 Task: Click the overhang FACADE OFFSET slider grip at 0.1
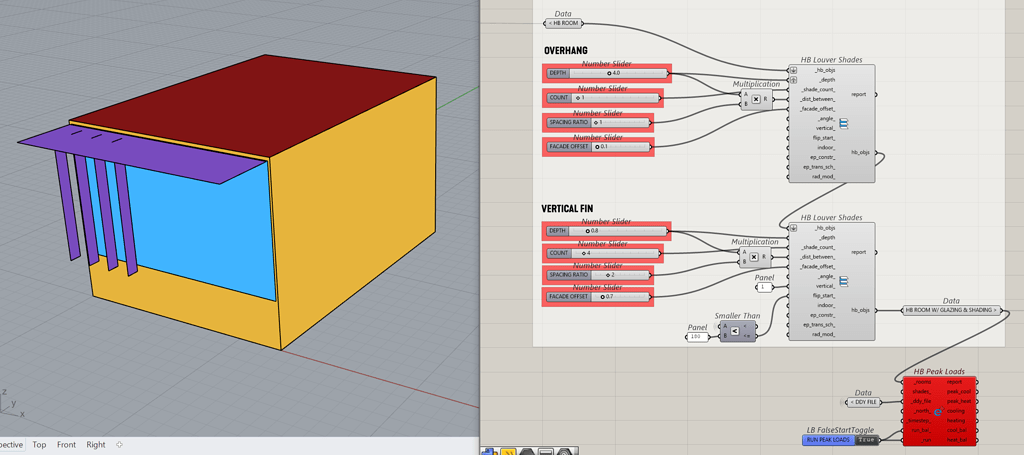597,147
